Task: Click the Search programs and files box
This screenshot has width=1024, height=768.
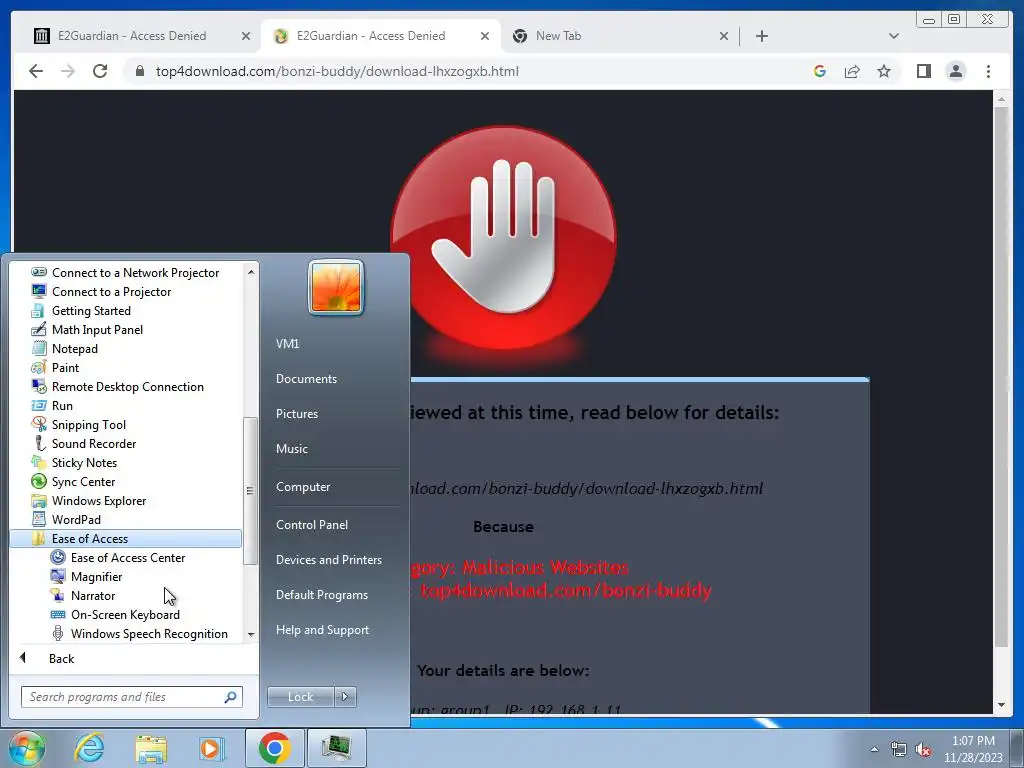Action: click(x=124, y=697)
